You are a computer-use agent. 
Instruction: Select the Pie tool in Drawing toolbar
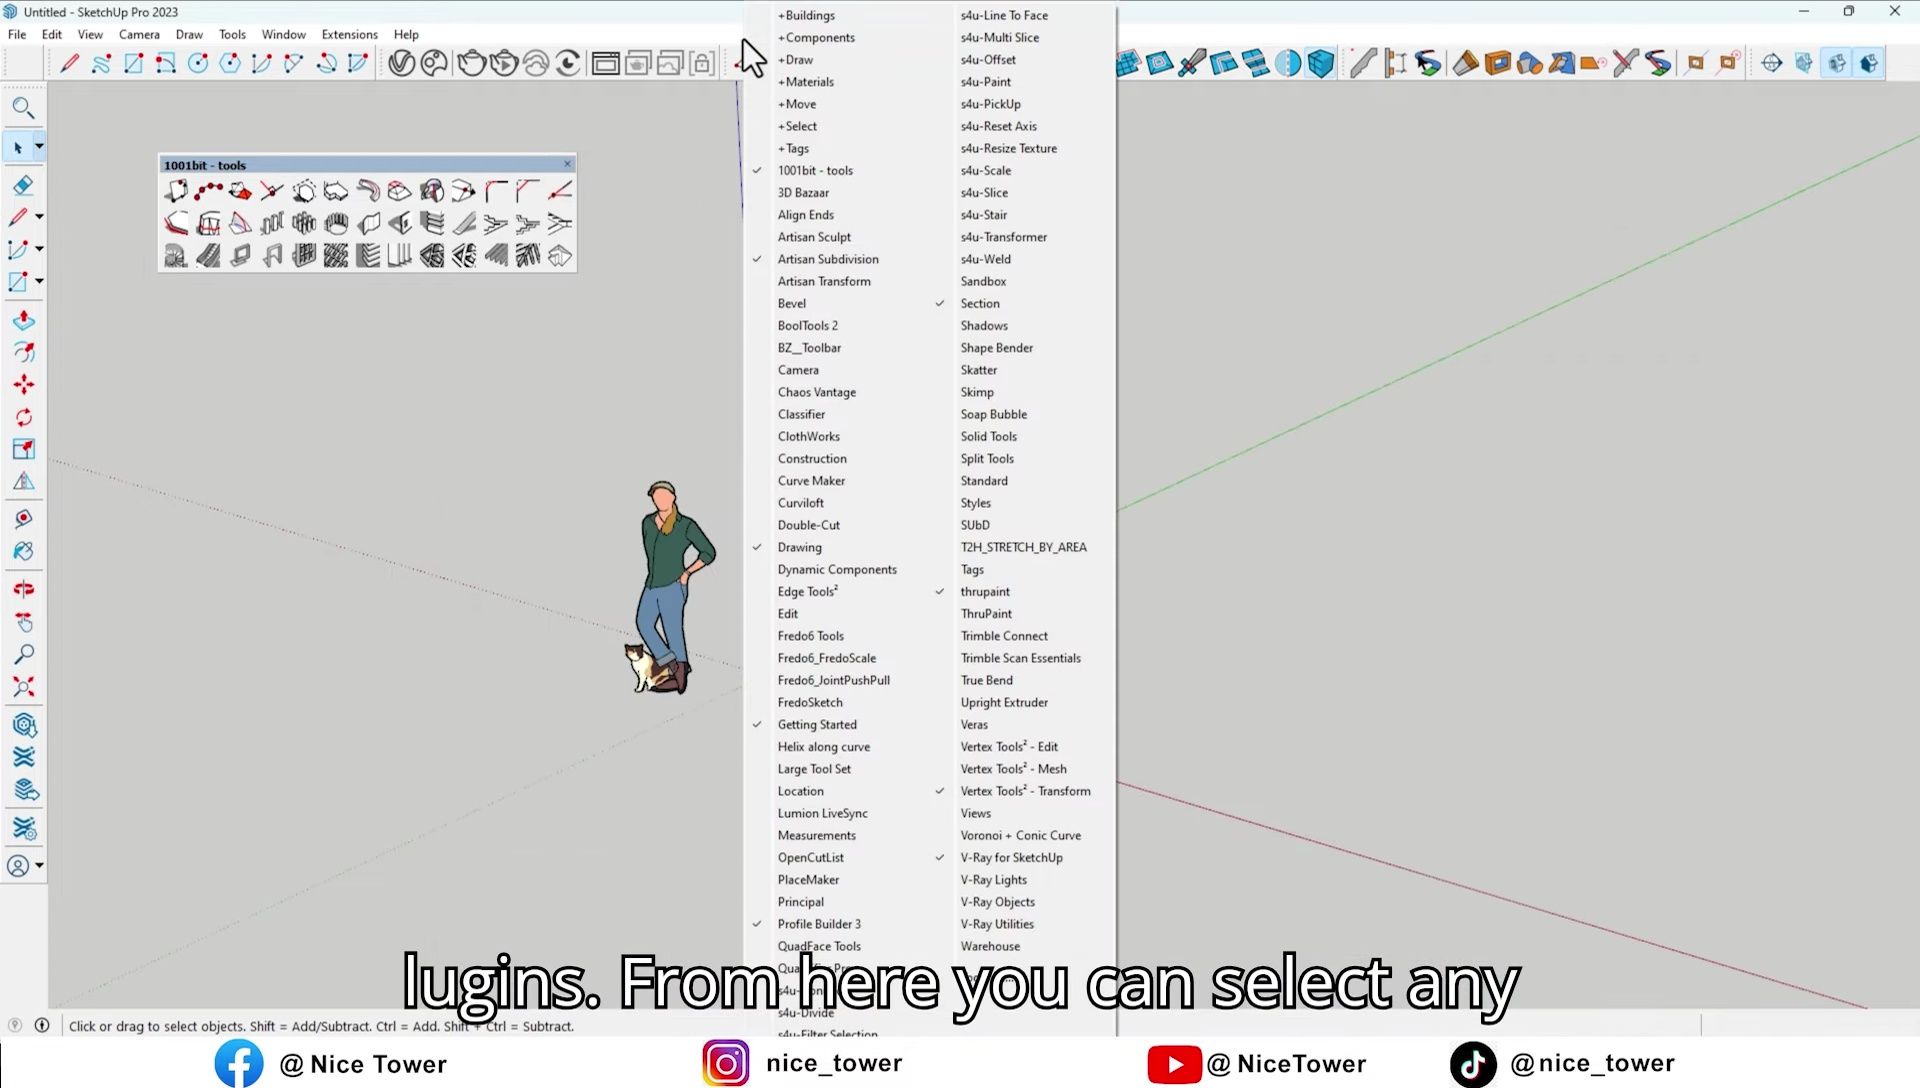(358, 64)
